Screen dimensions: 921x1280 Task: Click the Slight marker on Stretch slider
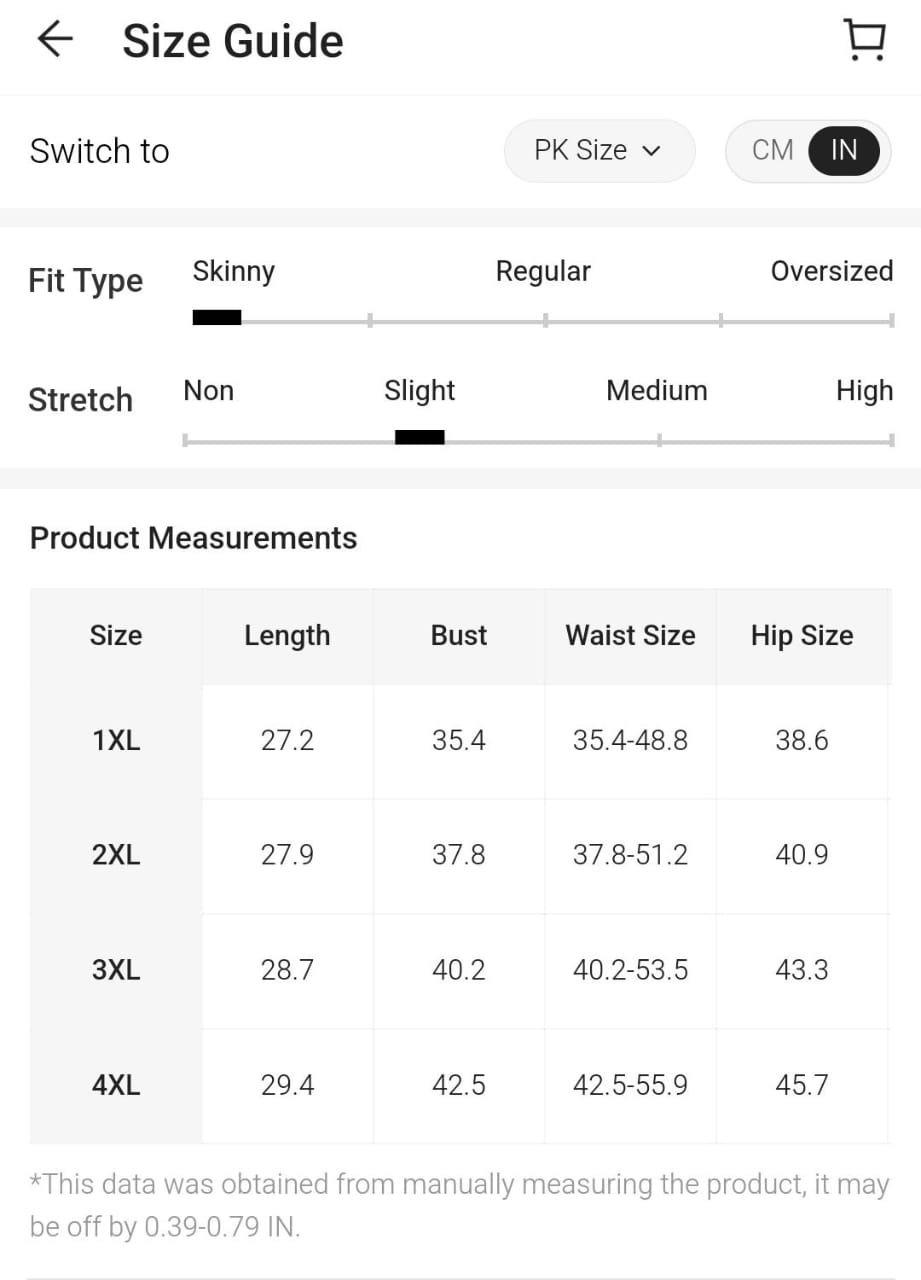point(419,437)
